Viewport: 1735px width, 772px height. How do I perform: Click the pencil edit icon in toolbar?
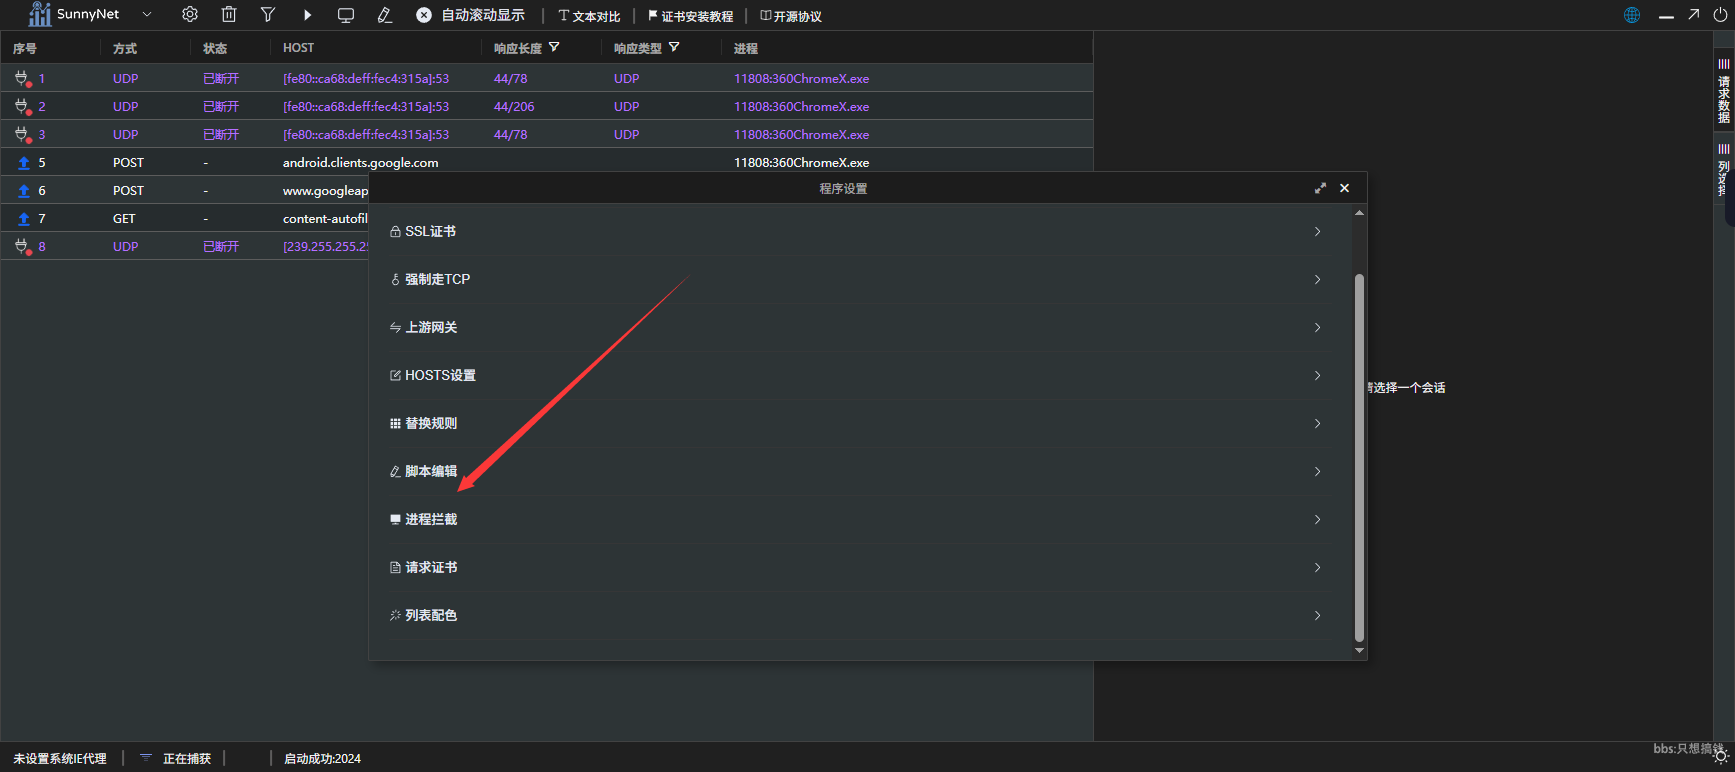(385, 15)
